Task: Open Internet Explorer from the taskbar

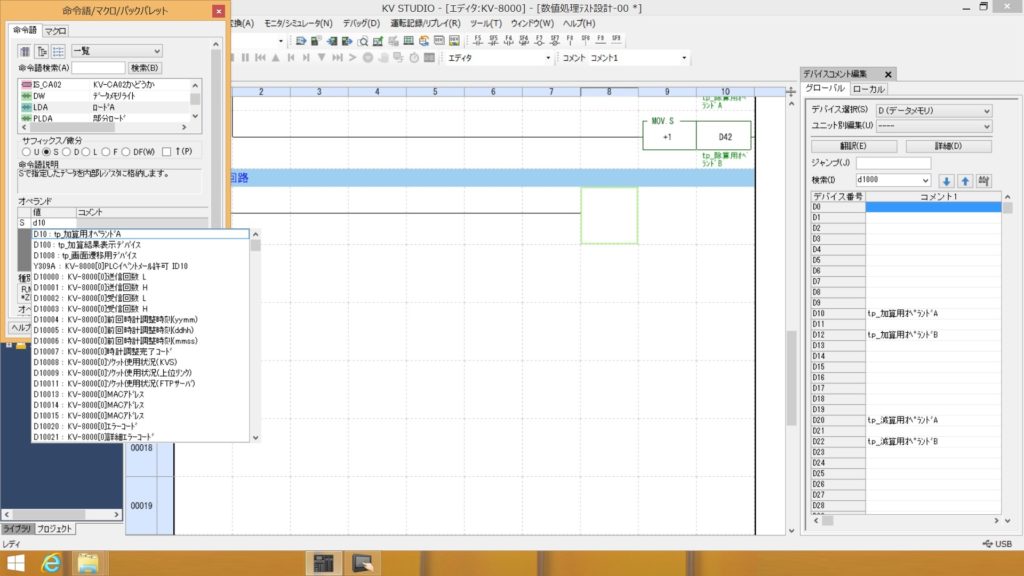Action: pos(50,563)
